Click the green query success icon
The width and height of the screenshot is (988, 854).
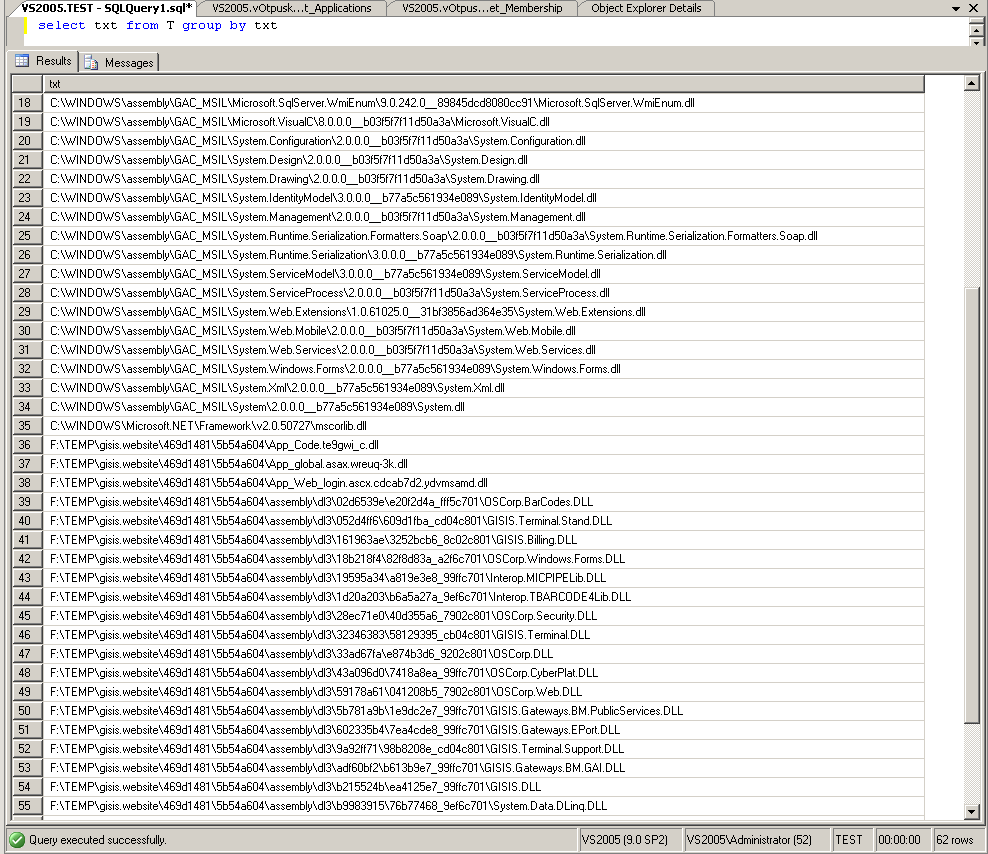click(17, 840)
